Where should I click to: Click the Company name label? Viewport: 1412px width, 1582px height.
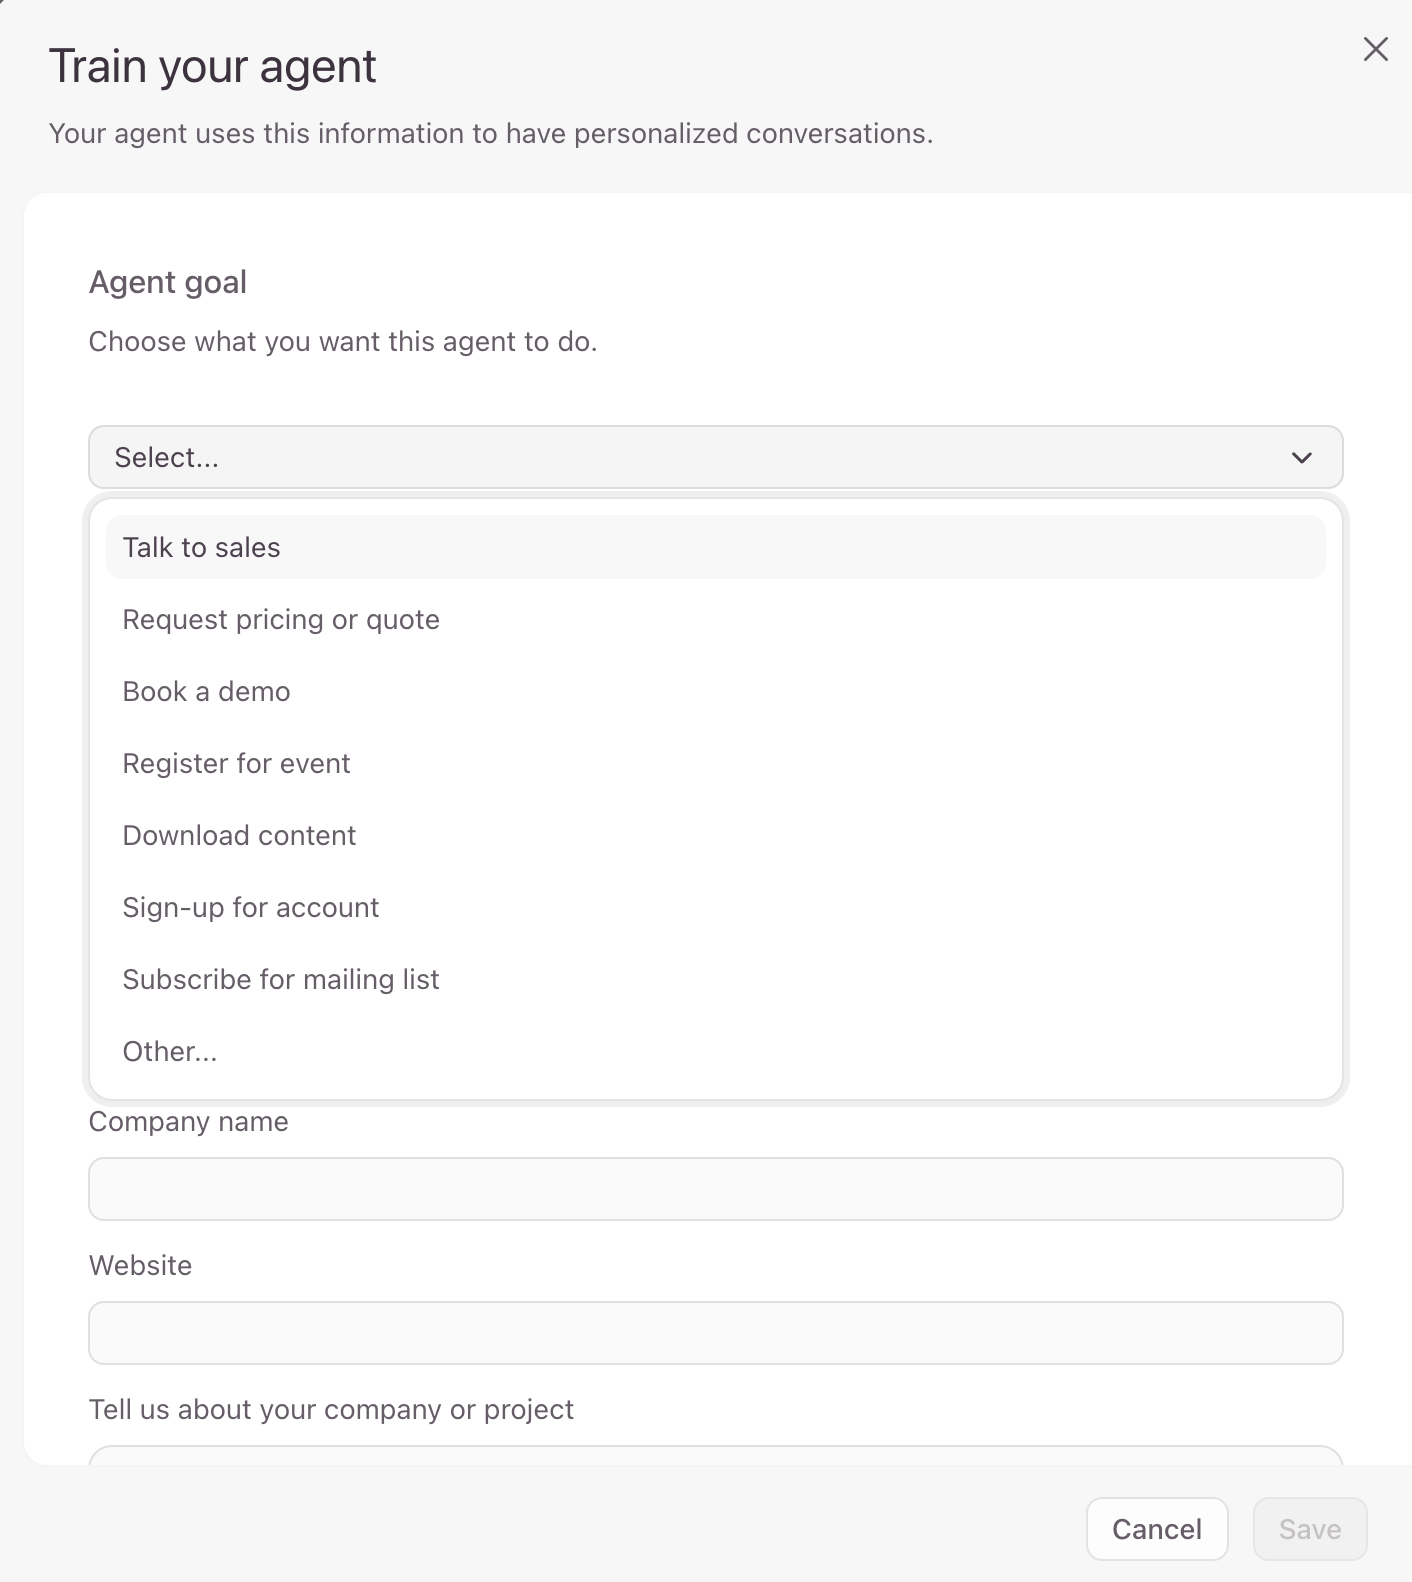(x=188, y=1122)
